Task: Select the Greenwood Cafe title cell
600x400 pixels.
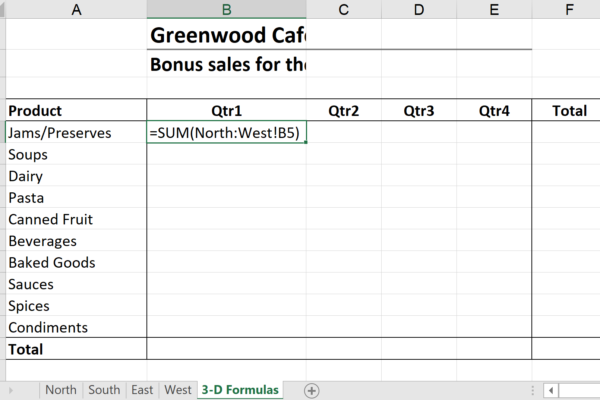Action: pos(227,35)
